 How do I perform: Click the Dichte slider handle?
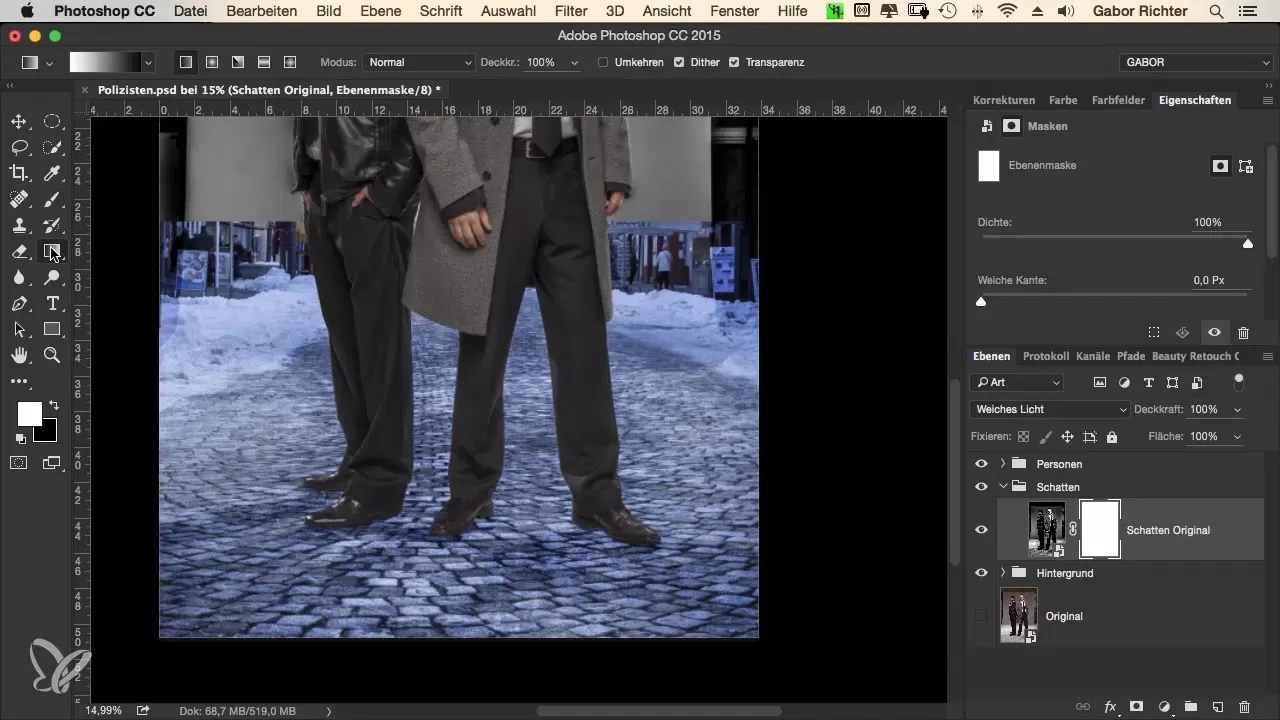1247,243
